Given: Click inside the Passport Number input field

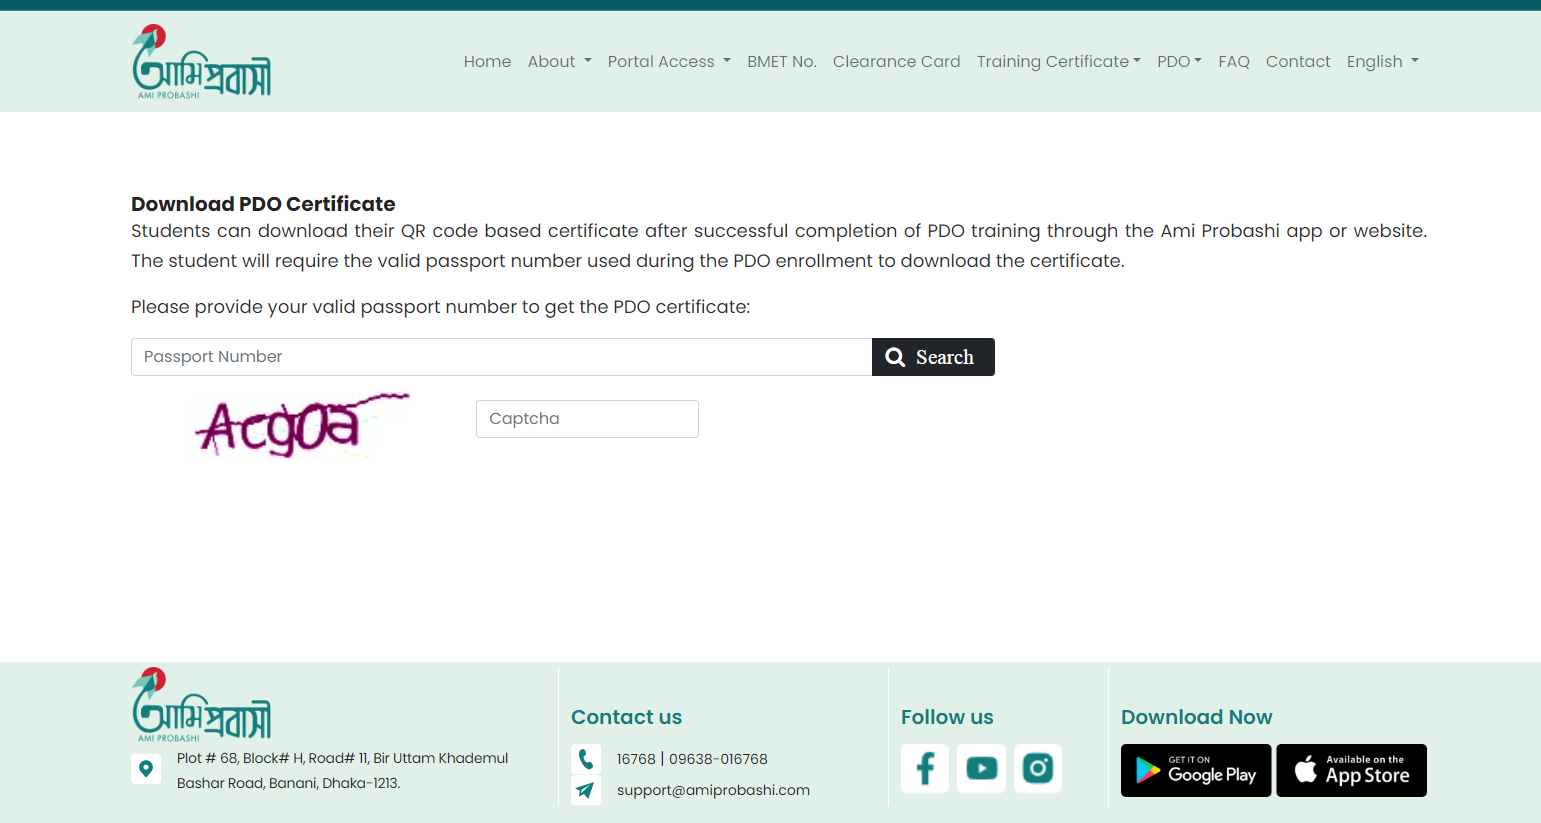Looking at the screenshot, I should click(x=500, y=357).
